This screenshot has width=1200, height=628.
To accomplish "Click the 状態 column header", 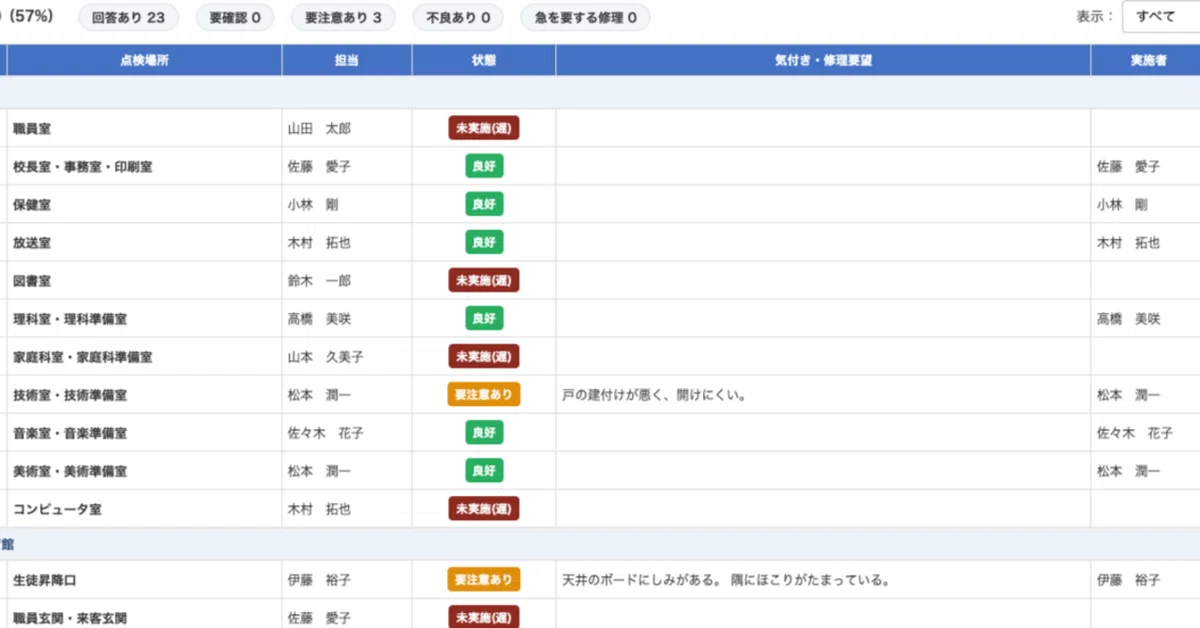I will pyautogui.click(x=484, y=60).
